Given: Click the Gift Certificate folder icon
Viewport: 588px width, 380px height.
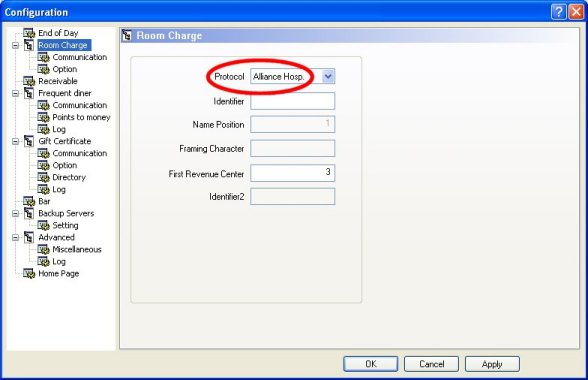Looking at the screenshot, I should 29,141.
